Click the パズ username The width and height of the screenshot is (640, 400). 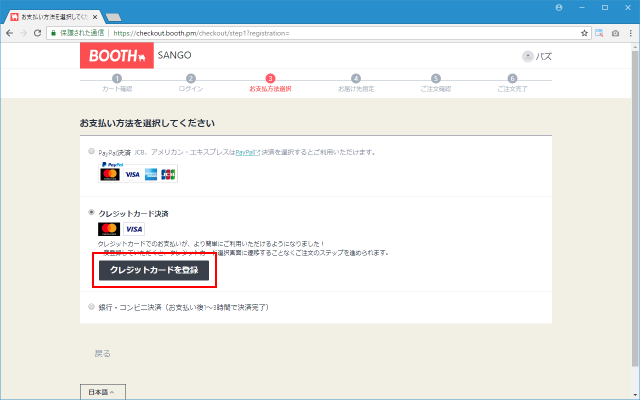[x=544, y=56]
